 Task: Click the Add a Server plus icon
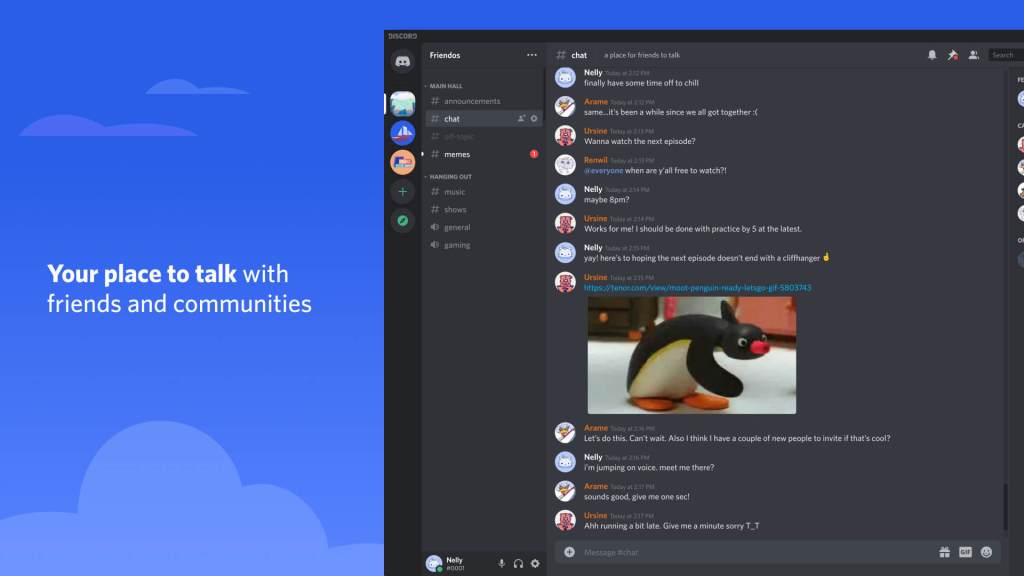pos(402,191)
